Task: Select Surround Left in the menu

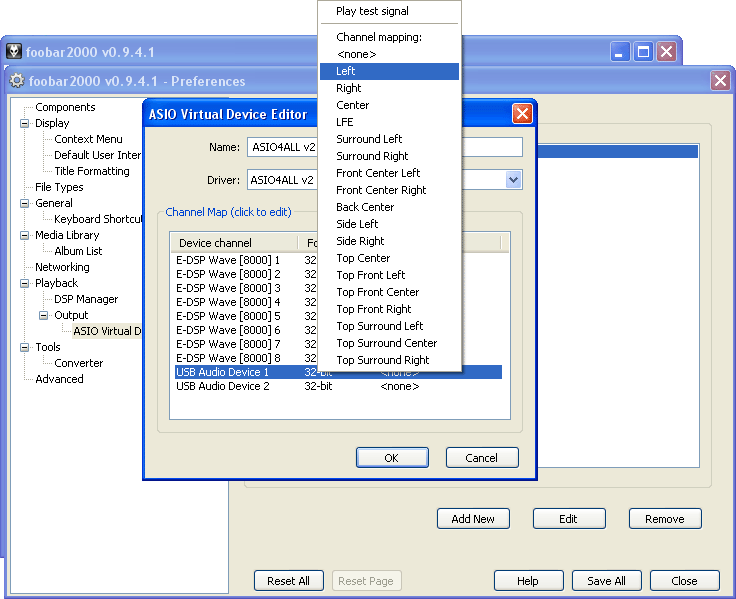Action: (390, 139)
